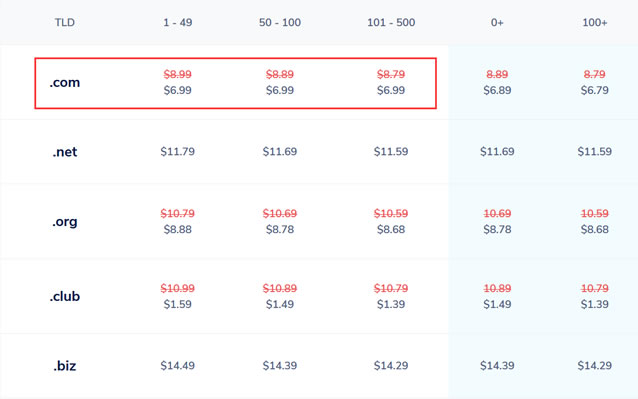Choose the .org TLD label

(65, 222)
